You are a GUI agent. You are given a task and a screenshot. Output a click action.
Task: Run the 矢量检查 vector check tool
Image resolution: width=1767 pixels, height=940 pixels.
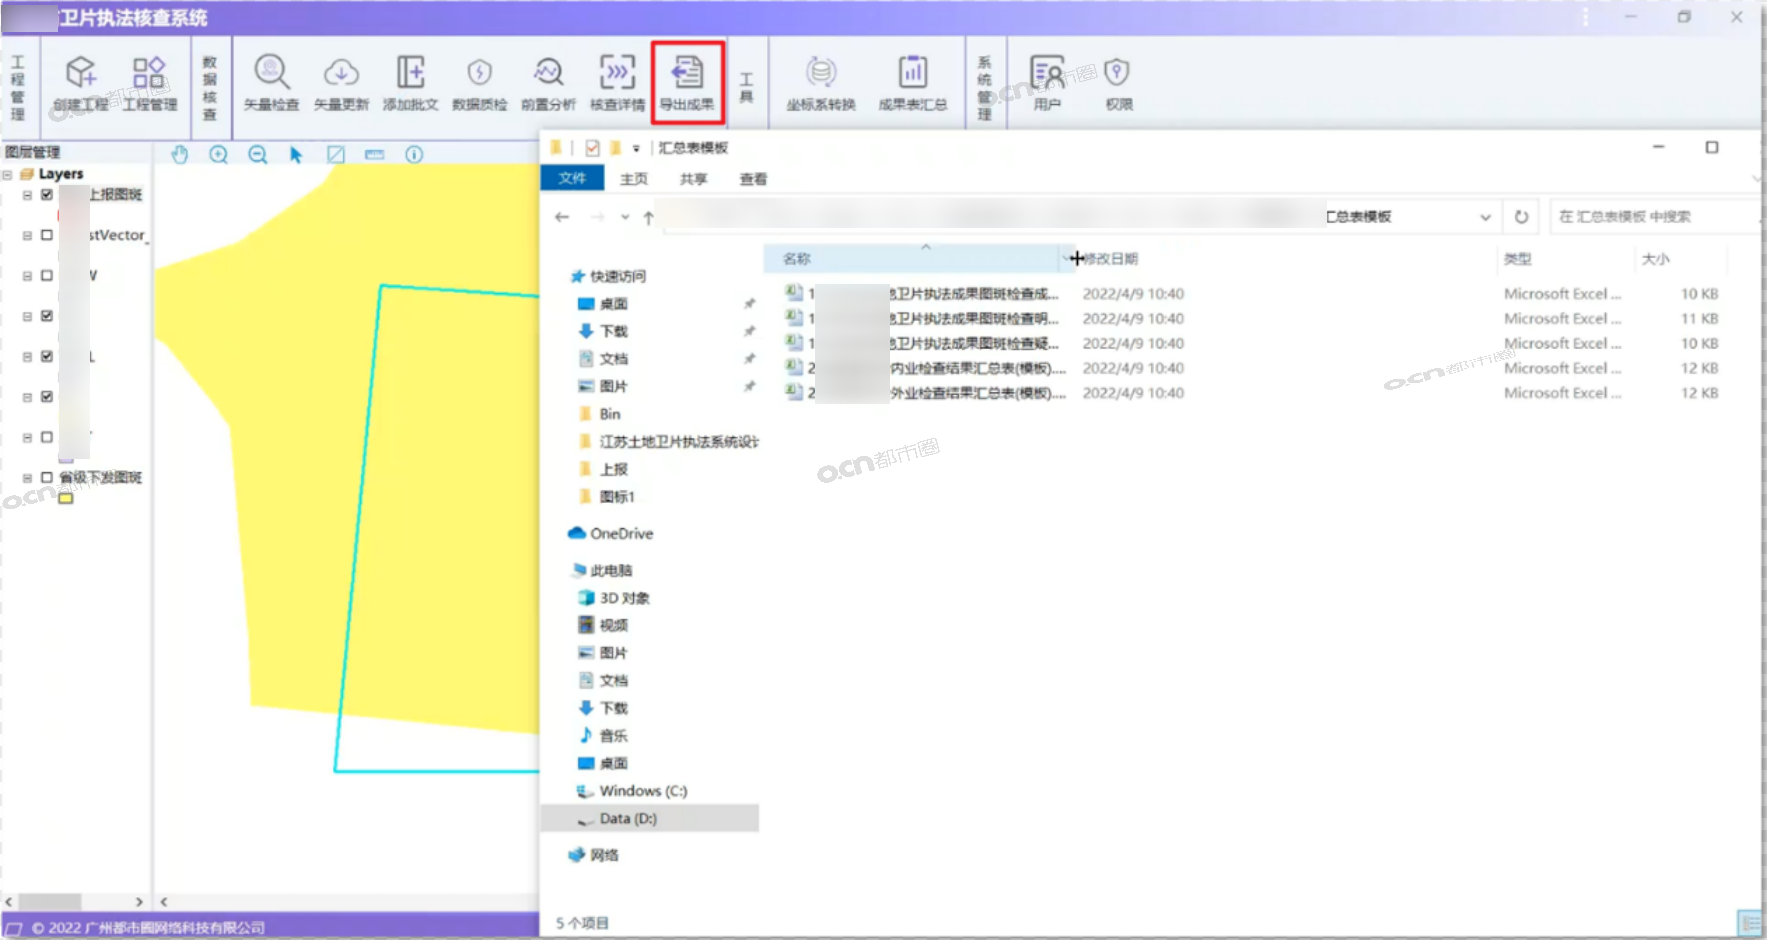pyautogui.click(x=271, y=83)
